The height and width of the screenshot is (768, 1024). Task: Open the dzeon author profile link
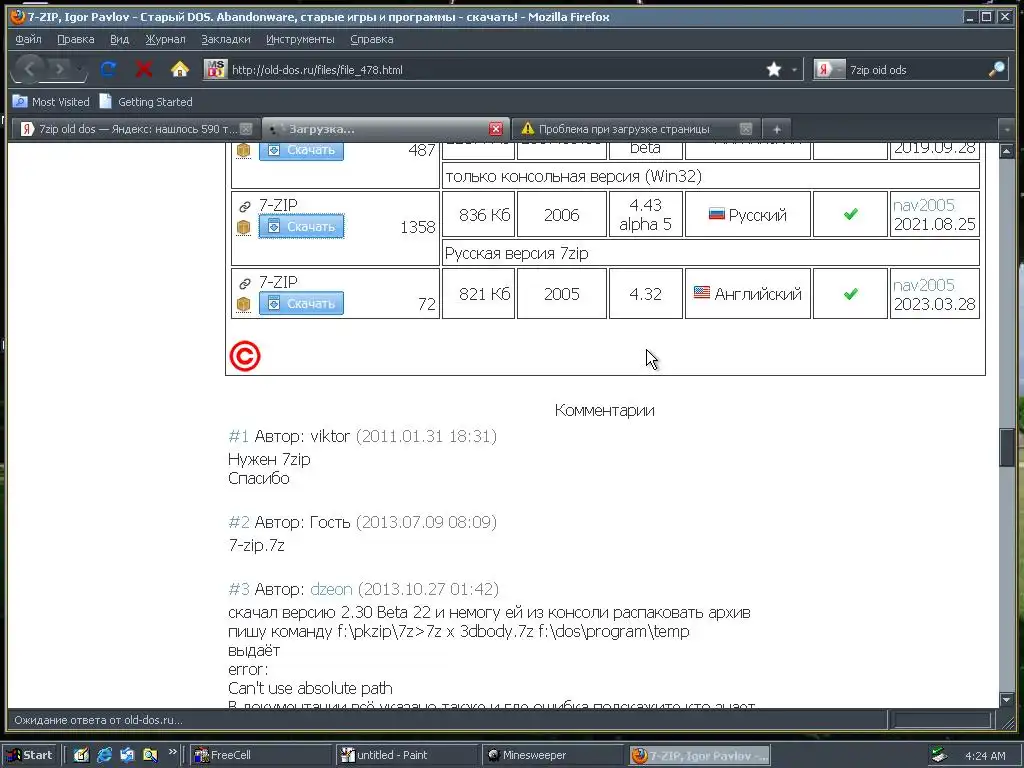331,590
